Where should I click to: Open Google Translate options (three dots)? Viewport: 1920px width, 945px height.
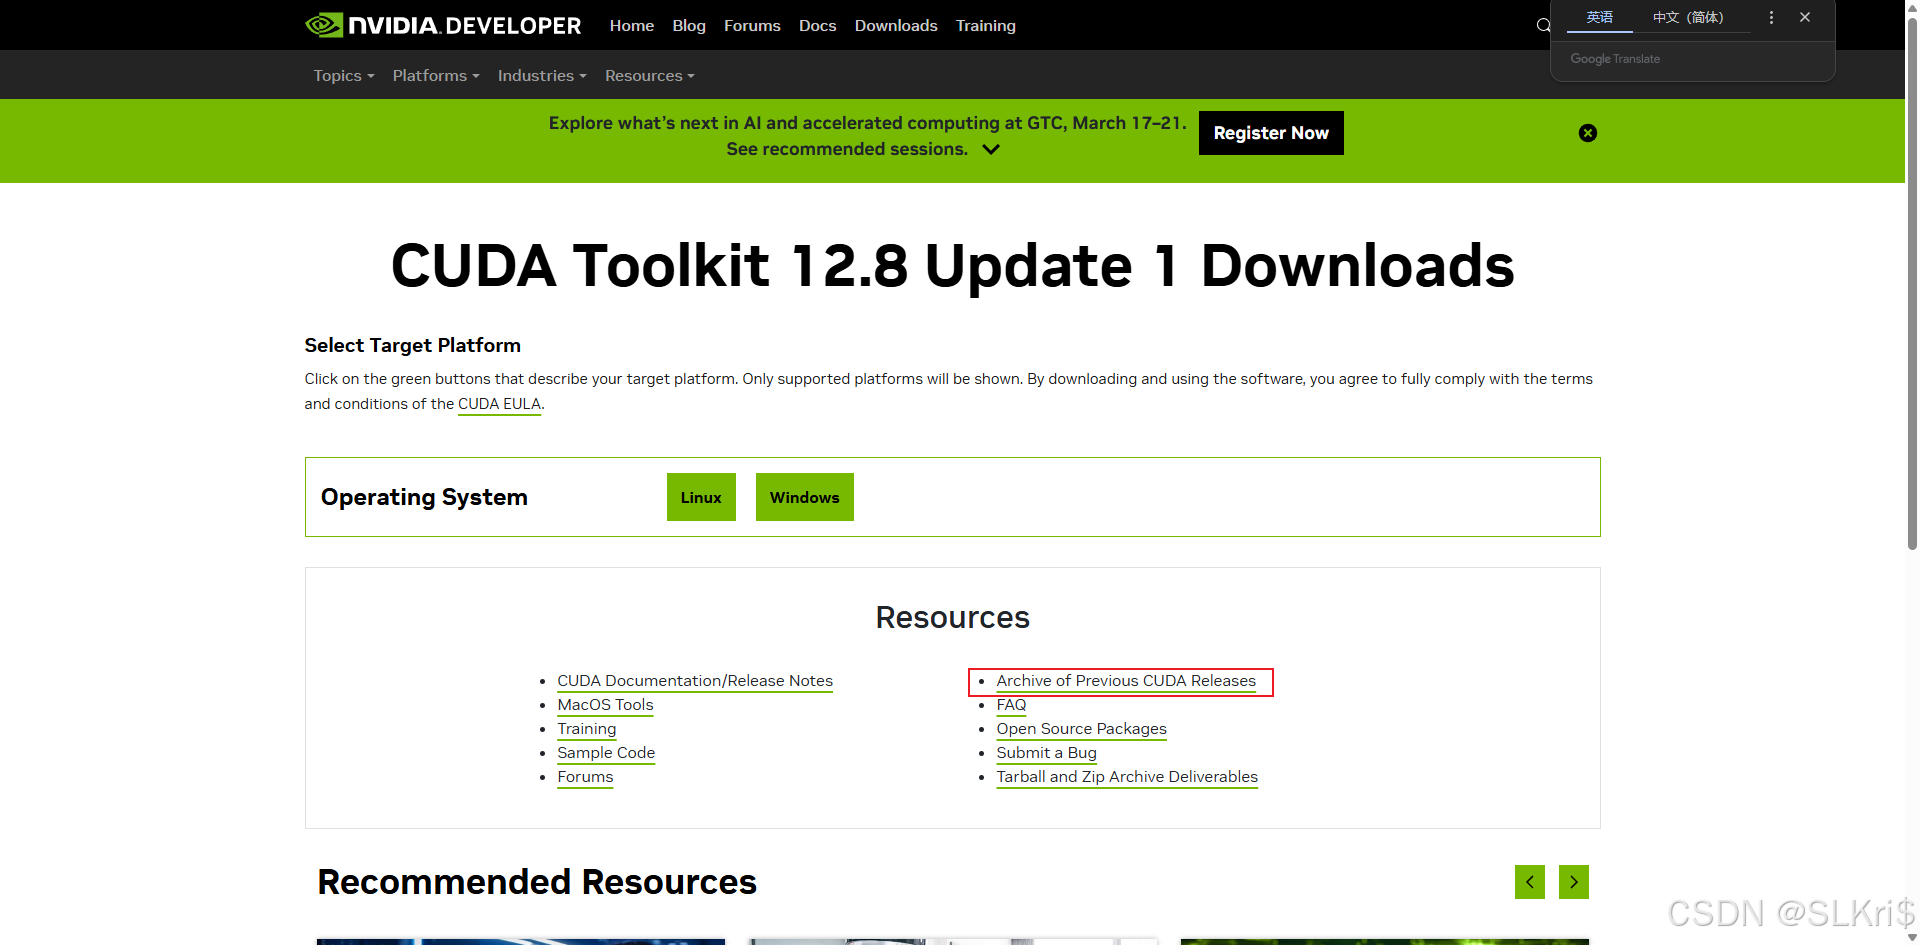(1771, 18)
